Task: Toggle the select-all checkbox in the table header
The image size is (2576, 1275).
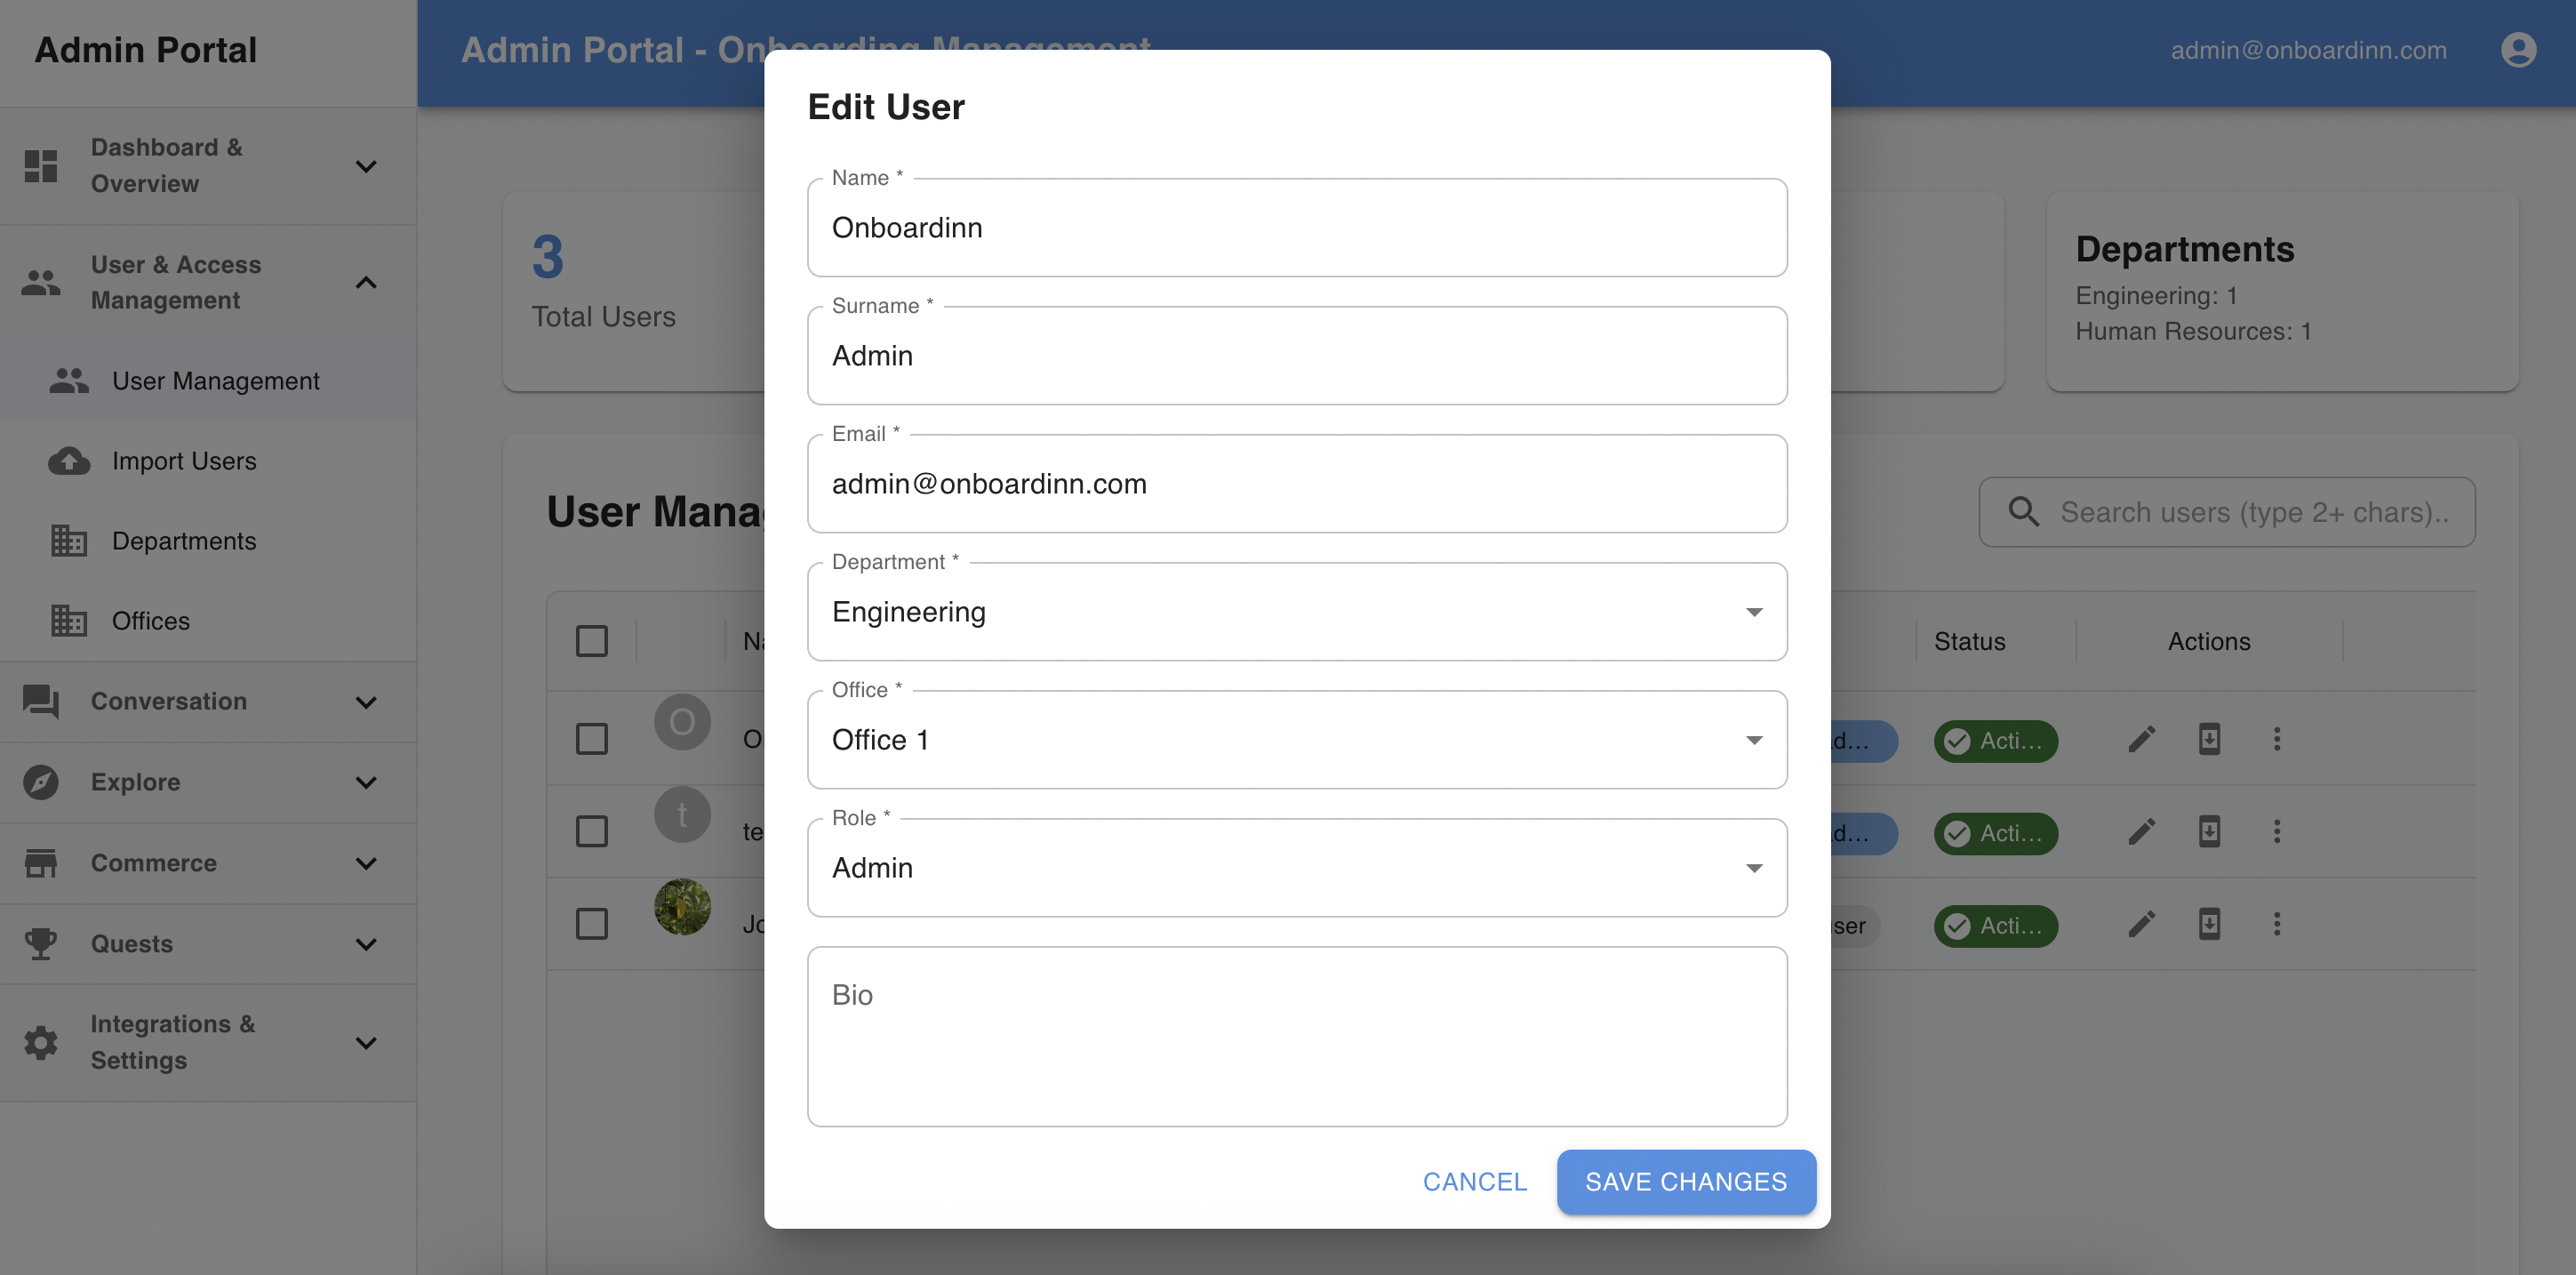Action: (x=592, y=639)
